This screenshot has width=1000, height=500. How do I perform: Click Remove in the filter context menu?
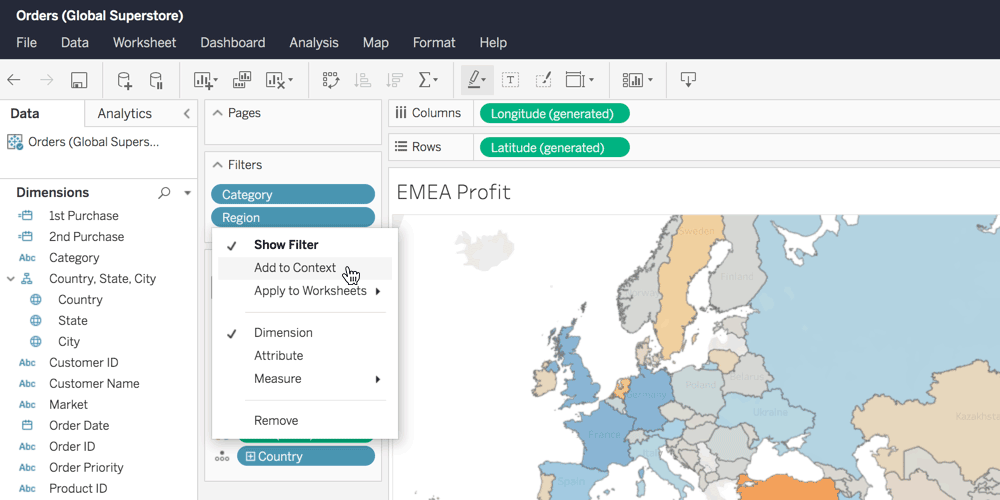[276, 421]
